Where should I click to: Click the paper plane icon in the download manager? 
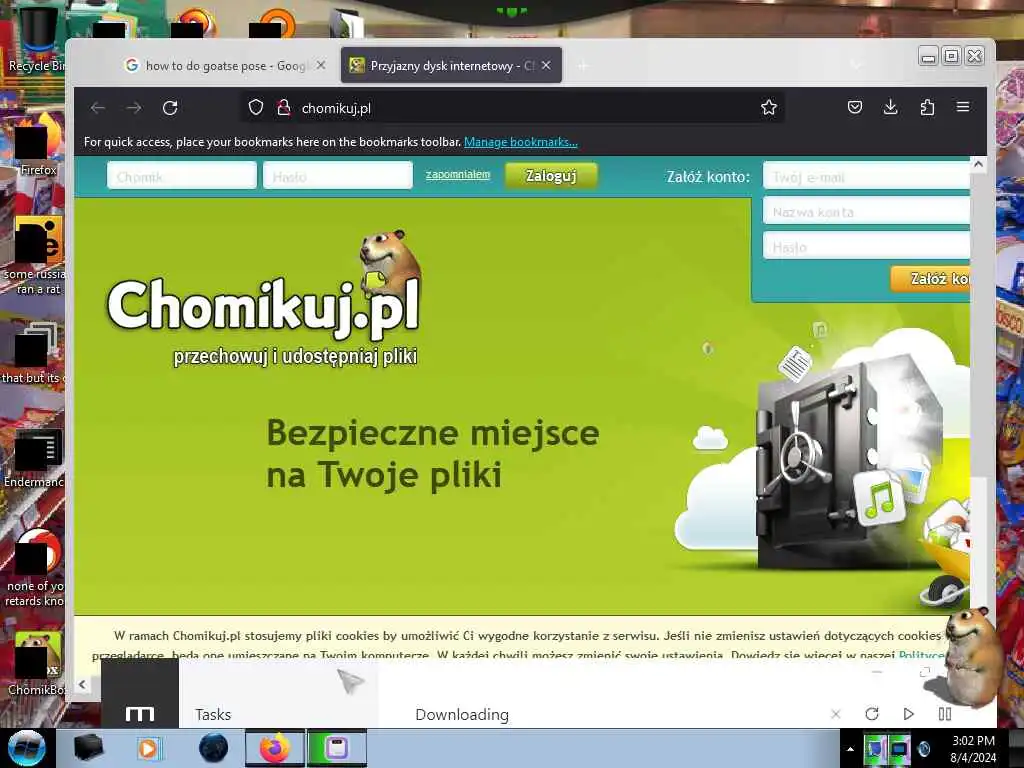[x=350, y=681]
